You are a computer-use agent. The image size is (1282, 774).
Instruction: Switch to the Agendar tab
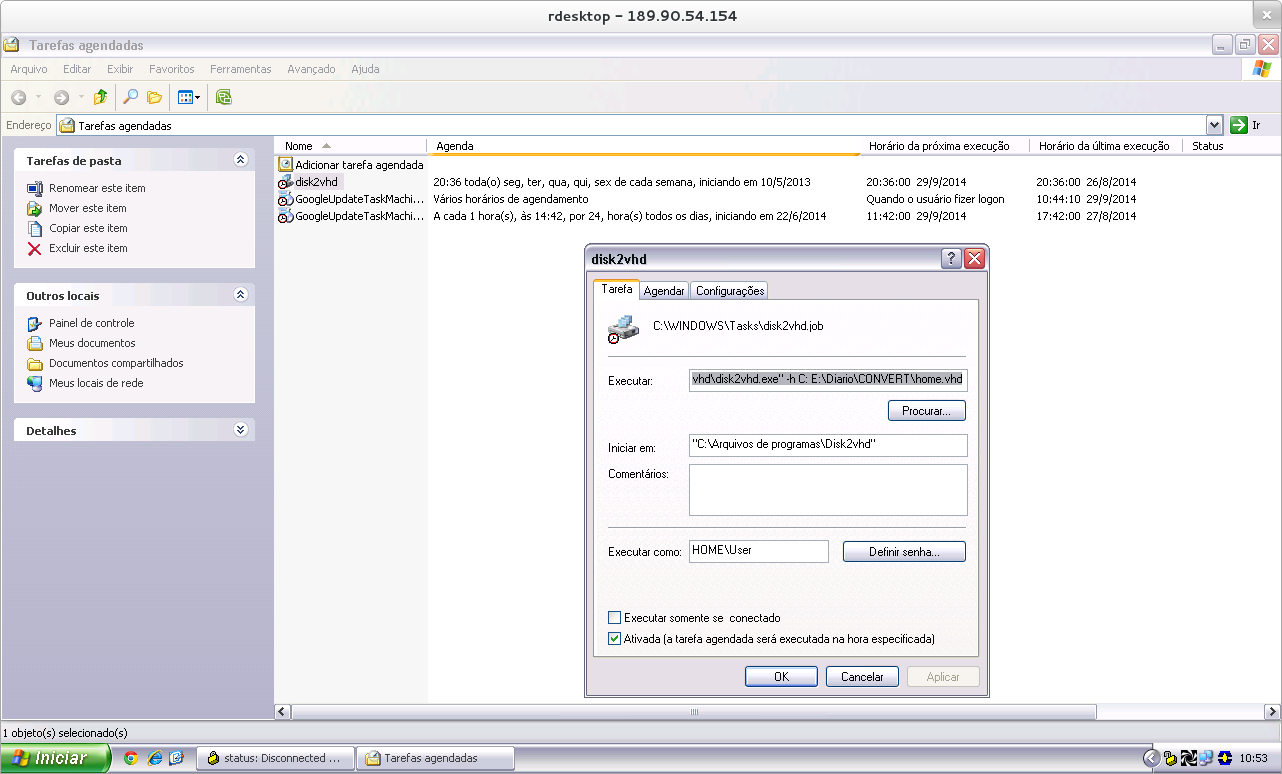point(664,291)
